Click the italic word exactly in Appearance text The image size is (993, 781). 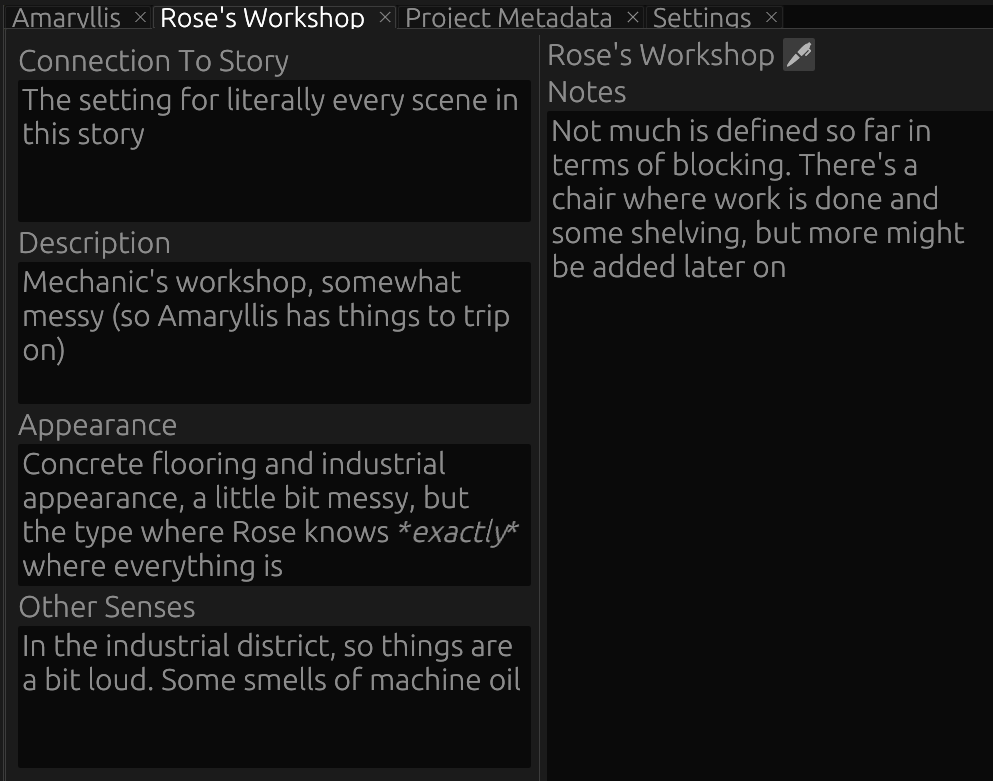[459, 531]
